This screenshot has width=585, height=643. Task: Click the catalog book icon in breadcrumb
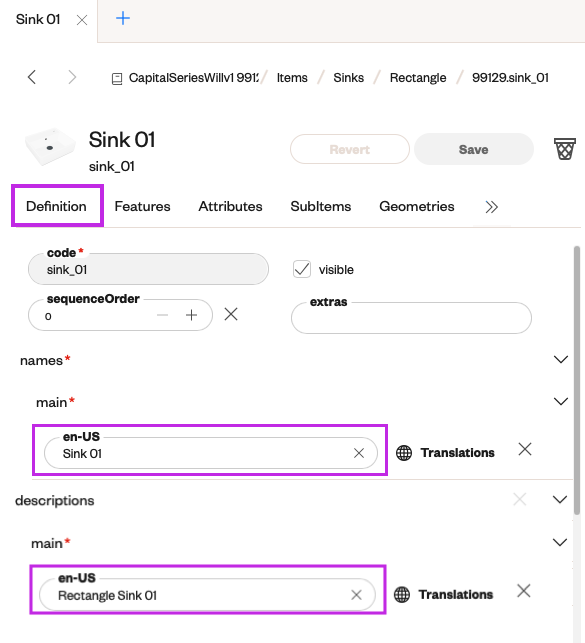point(117,79)
